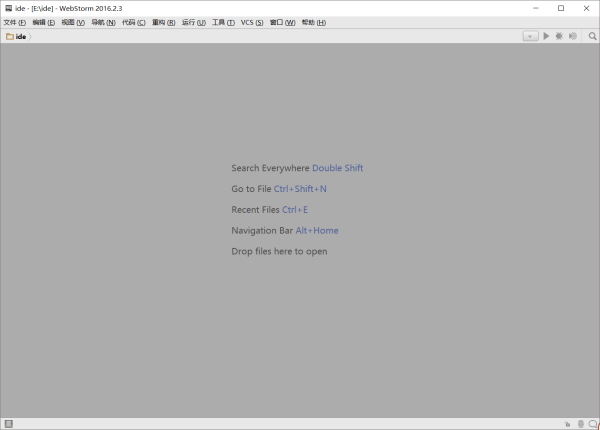Toggle tool window buttons in status bar

[x=9, y=423]
